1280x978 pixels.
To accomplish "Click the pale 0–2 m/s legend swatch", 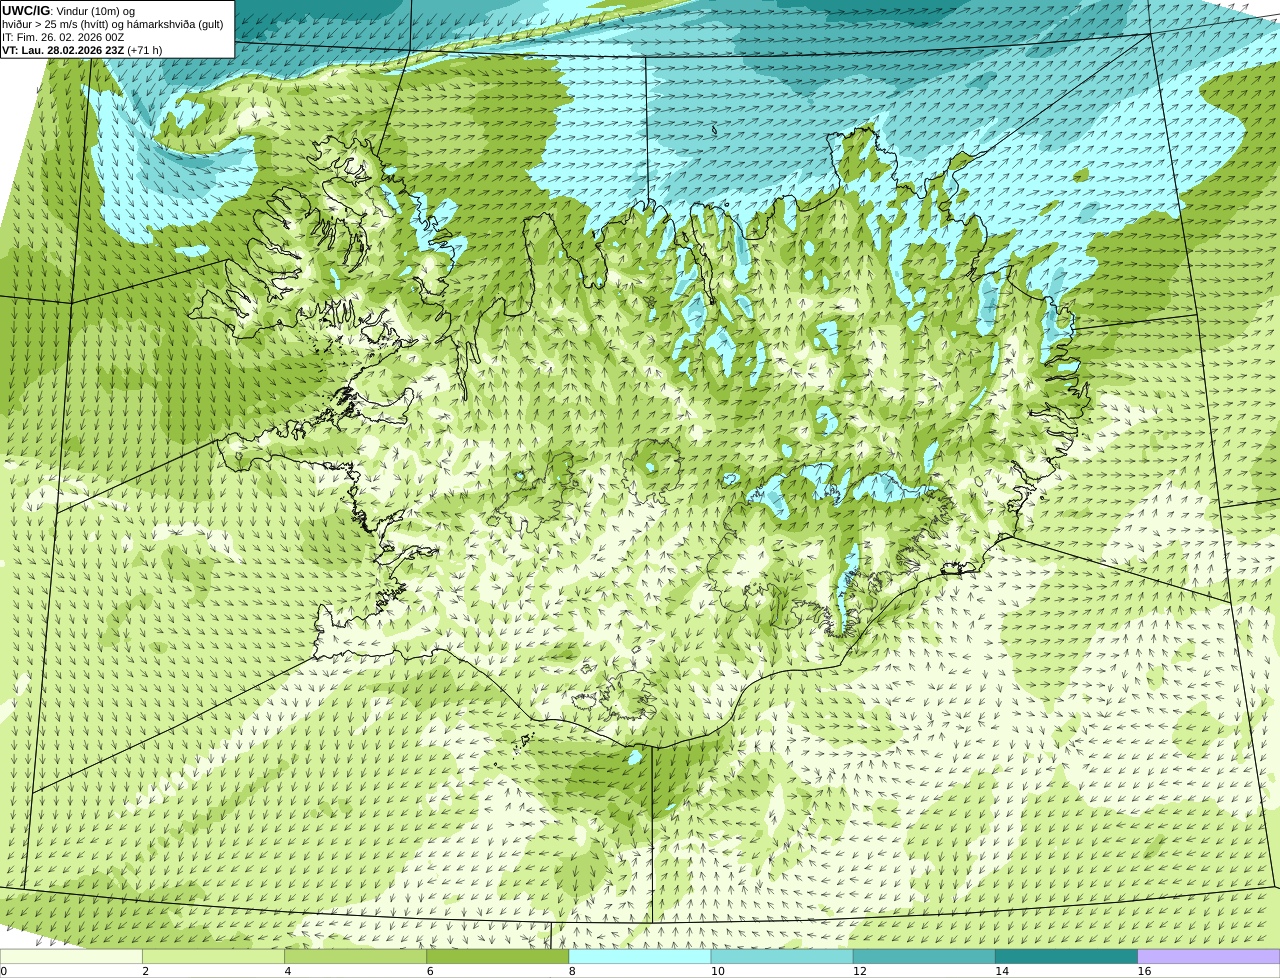I will (71, 956).
